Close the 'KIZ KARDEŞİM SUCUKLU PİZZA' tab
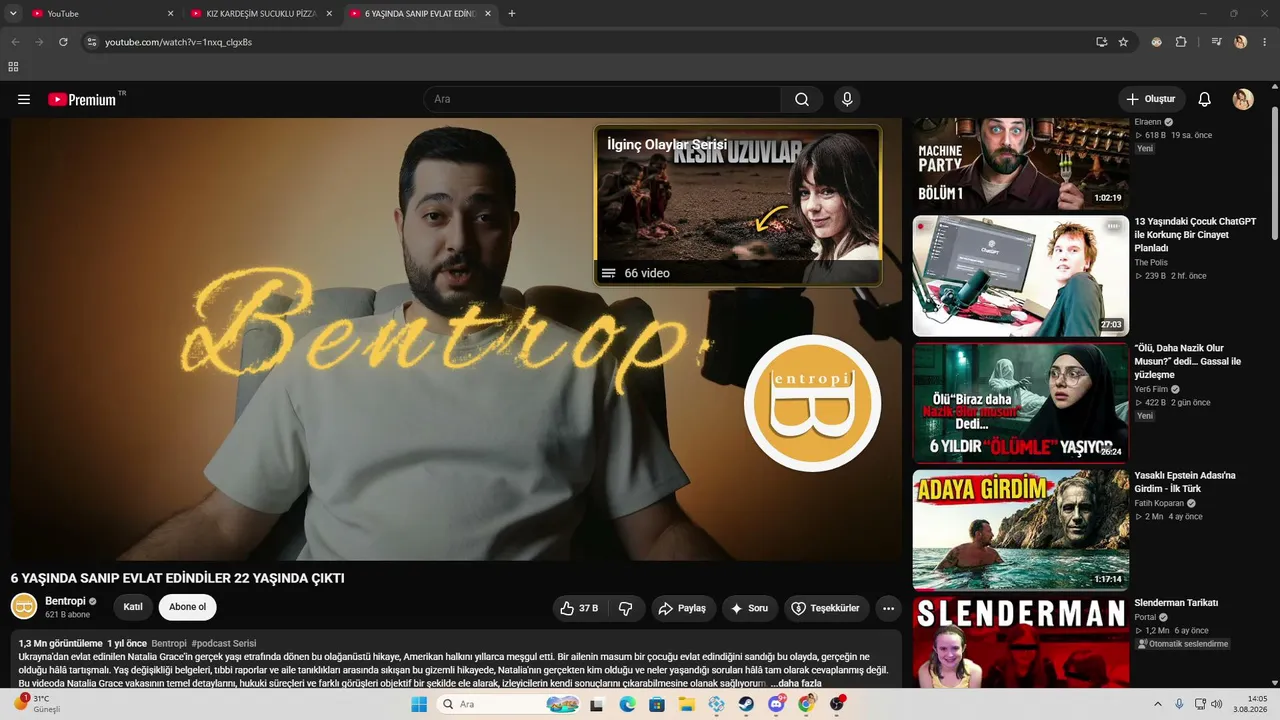Viewport: 1280px width, 720px height. (329, 14)
